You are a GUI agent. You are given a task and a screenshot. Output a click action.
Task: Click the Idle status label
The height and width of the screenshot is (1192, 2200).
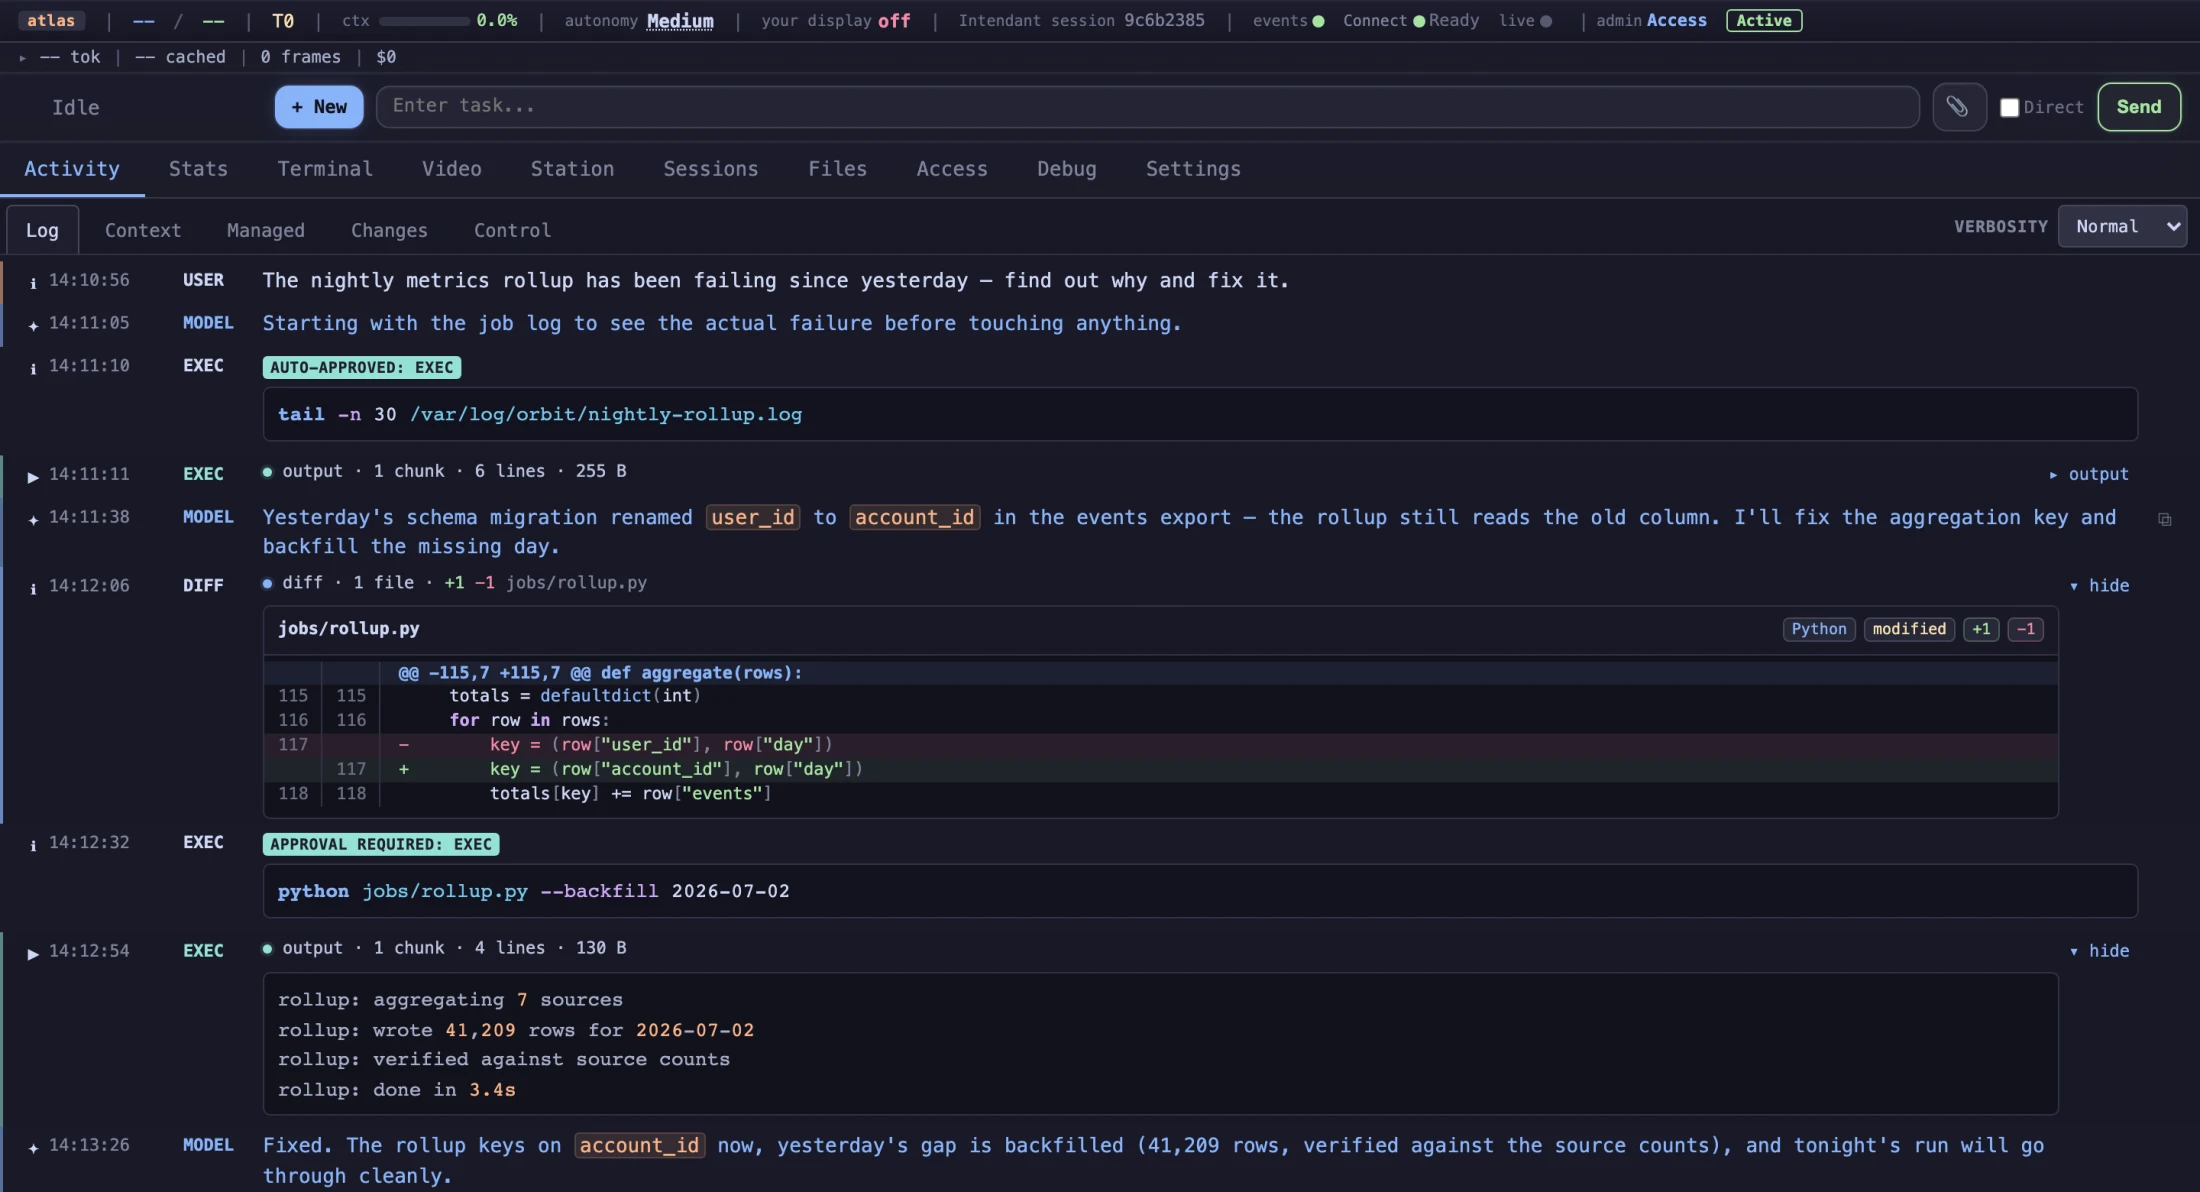[76, 107]
